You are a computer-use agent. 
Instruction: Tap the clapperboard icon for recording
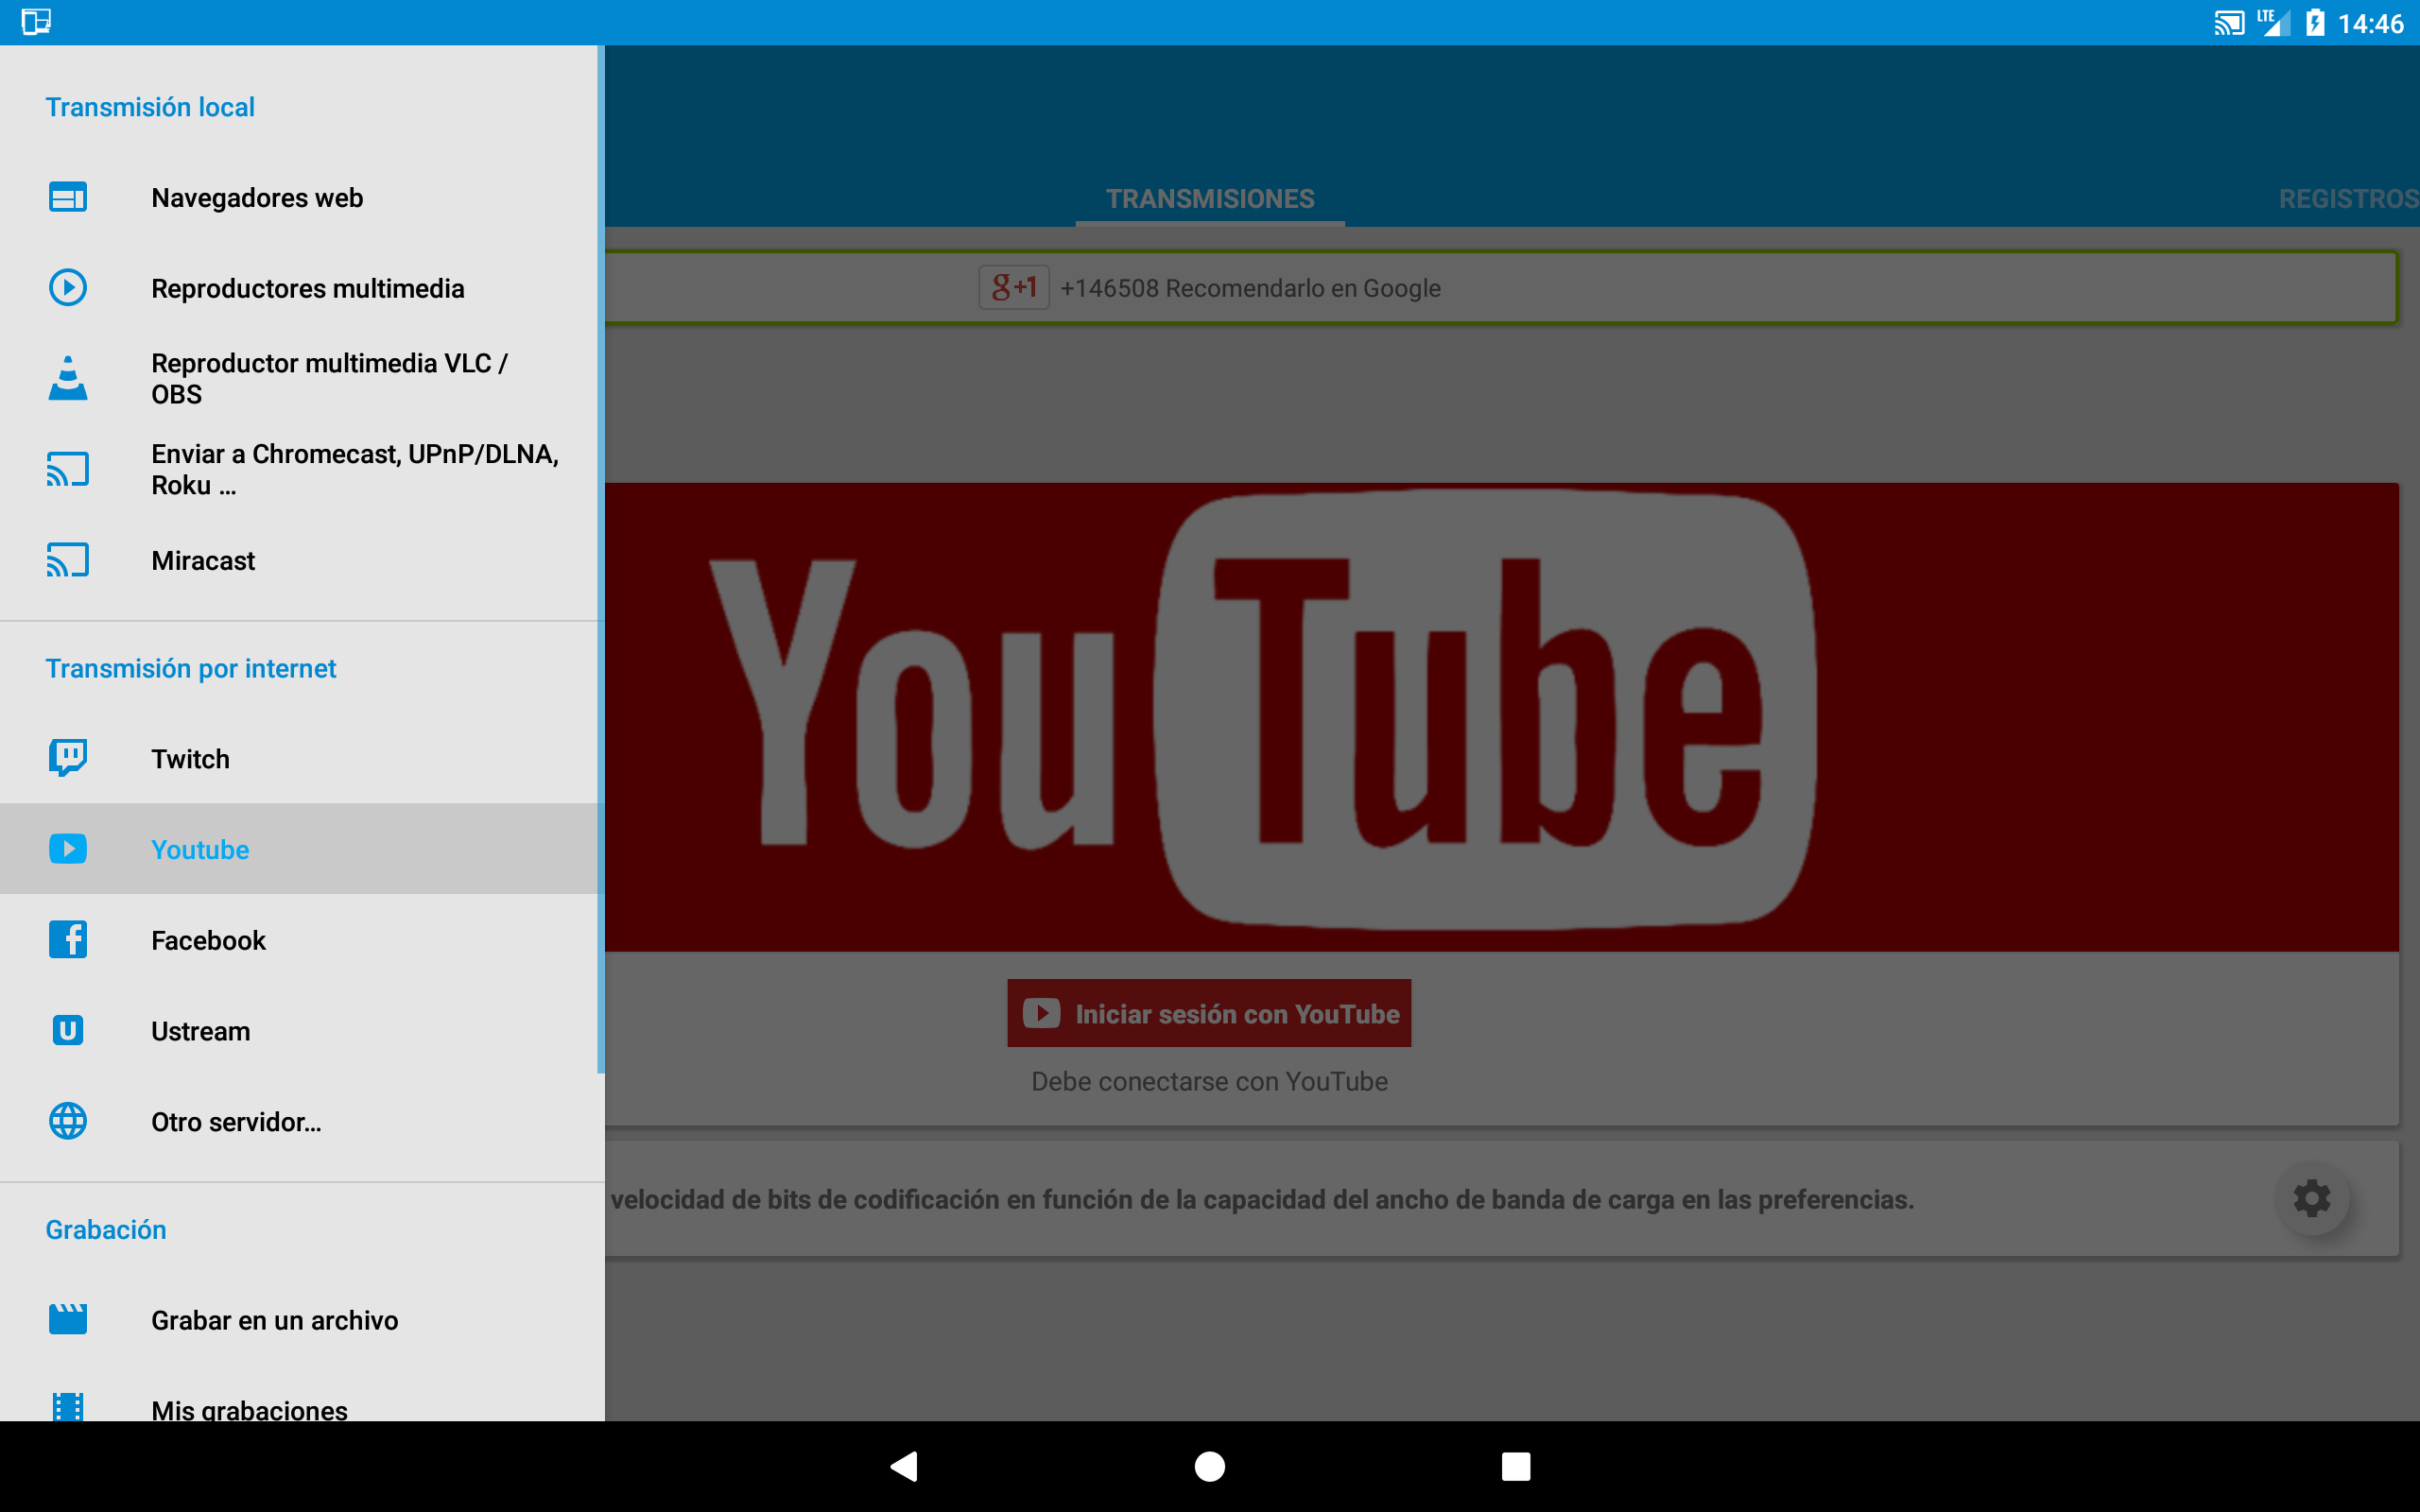click(x=68, y=1319)
